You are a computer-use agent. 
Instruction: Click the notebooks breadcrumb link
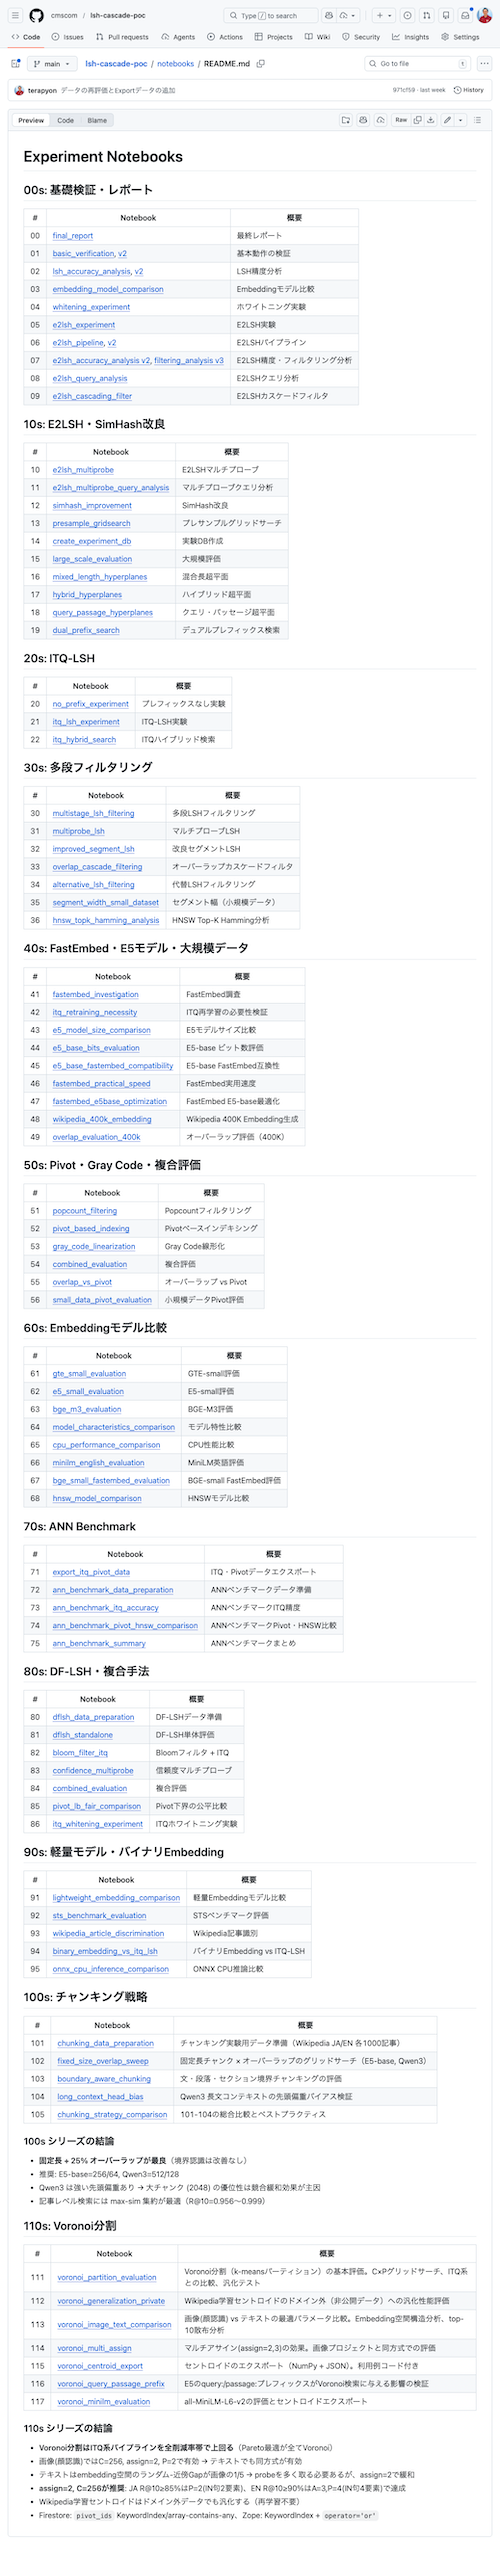tap(175, 64)
